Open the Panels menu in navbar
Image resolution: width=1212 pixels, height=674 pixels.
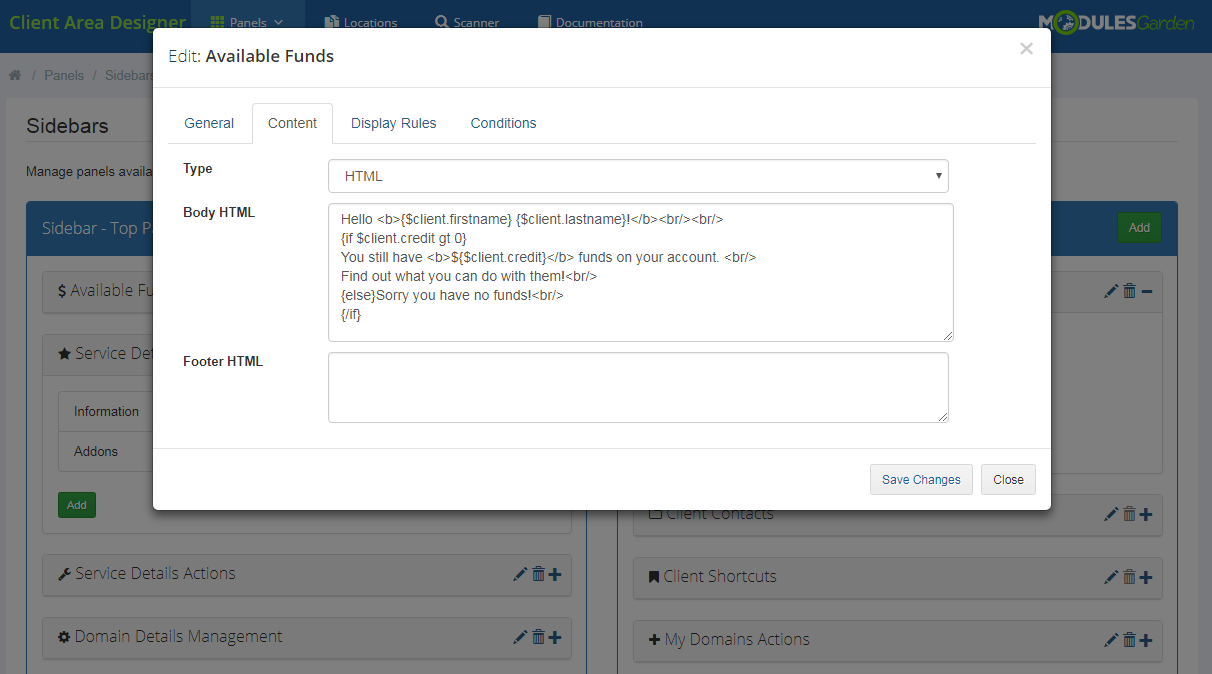pyautogui.click(x=247, y=22)
